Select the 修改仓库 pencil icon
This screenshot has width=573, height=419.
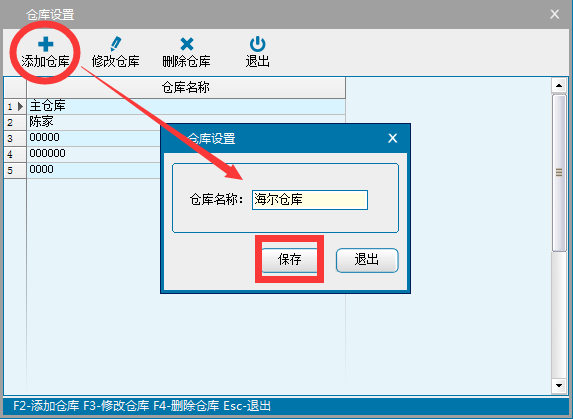tap(116, 44)
